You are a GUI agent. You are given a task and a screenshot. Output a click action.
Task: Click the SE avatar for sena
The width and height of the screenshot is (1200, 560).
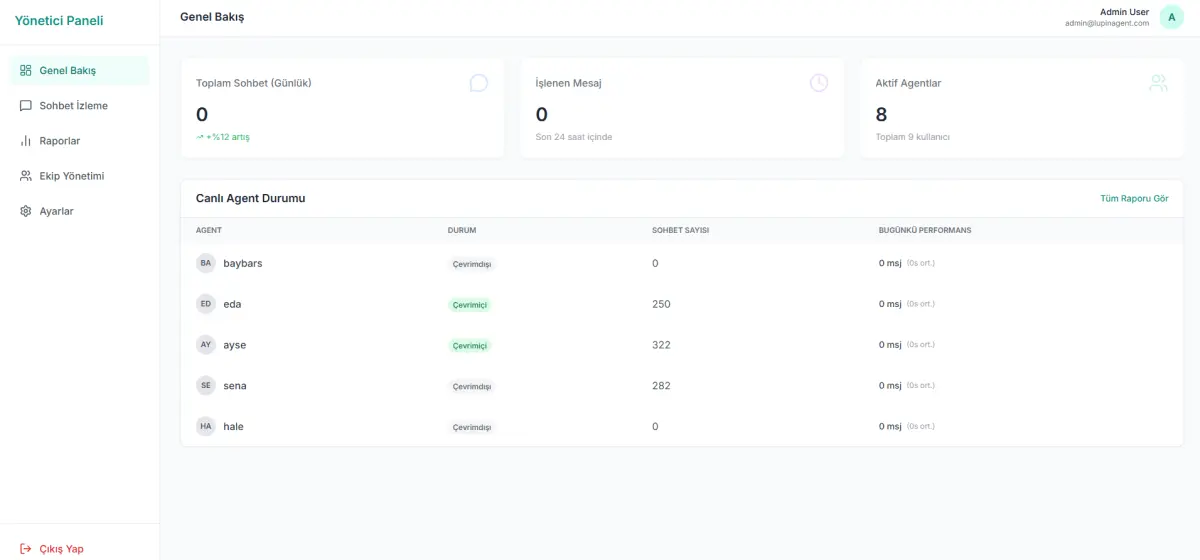206,385
